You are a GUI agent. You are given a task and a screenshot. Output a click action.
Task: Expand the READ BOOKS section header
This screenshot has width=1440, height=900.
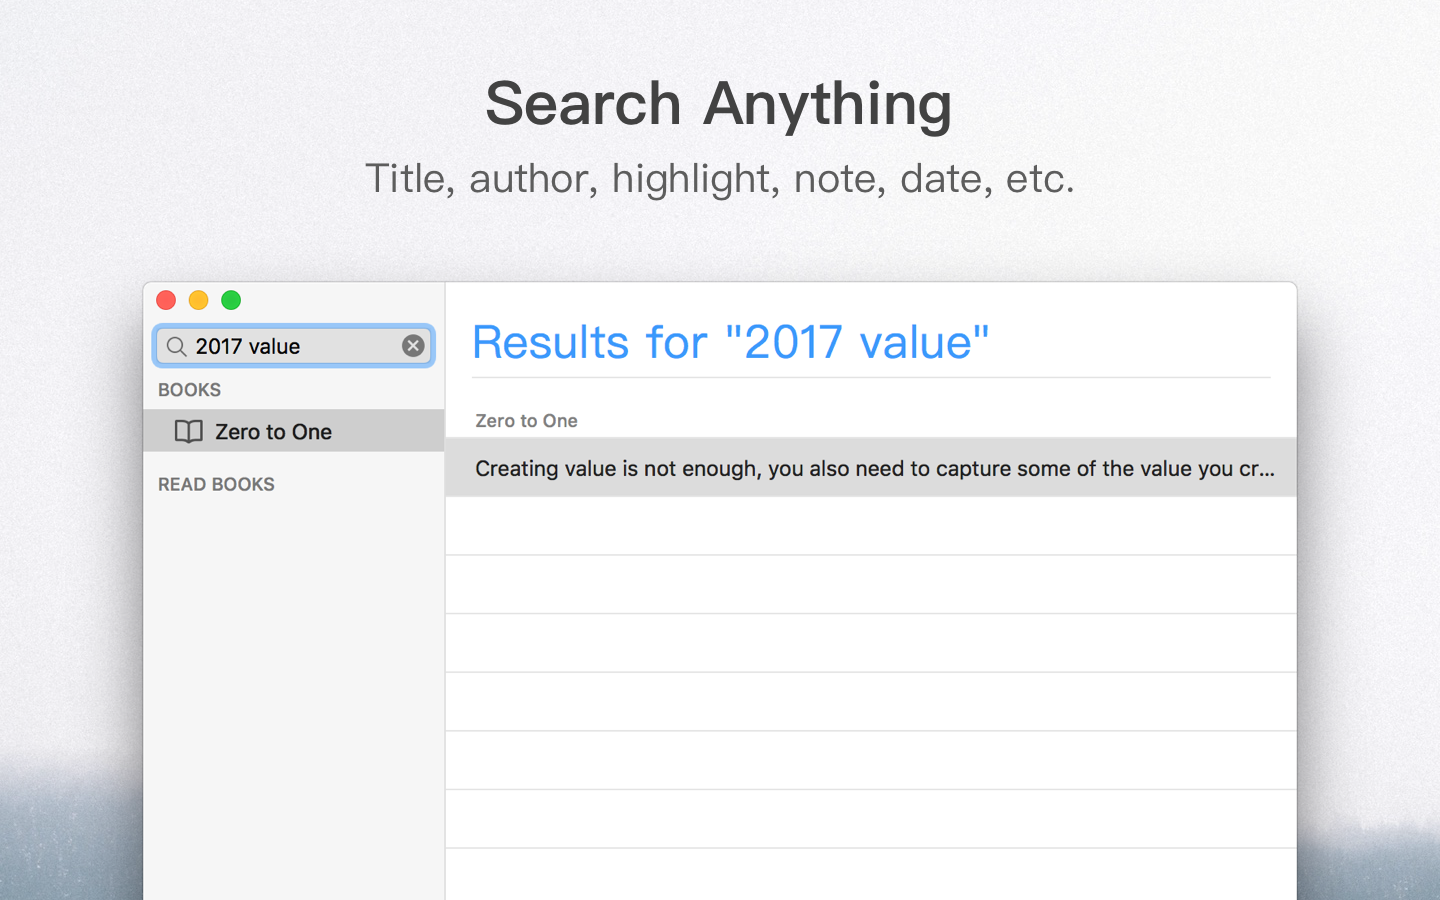click(216, 484)
